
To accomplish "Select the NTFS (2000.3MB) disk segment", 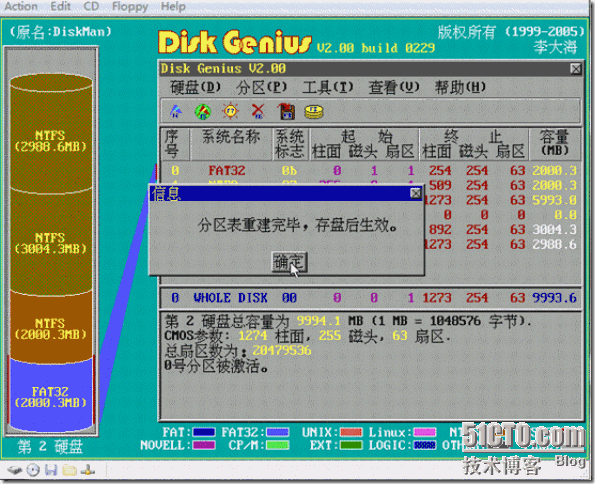I will pos(50,329).
